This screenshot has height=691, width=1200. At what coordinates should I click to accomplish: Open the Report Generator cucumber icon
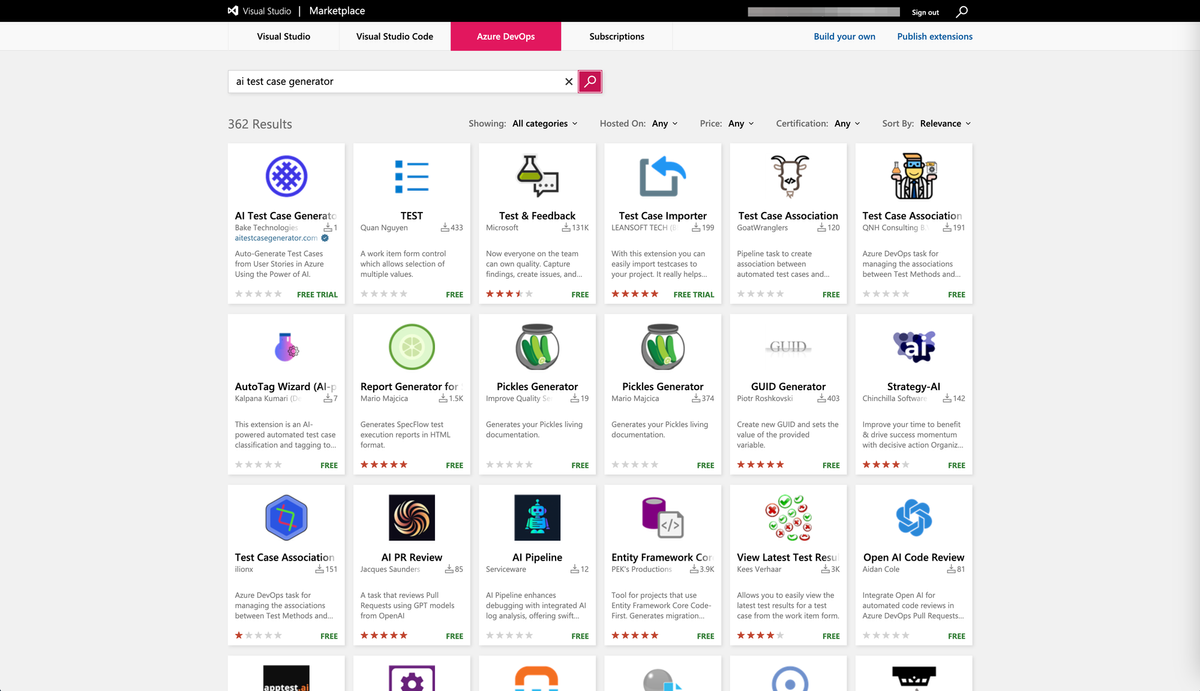click(x=411, y=347)
